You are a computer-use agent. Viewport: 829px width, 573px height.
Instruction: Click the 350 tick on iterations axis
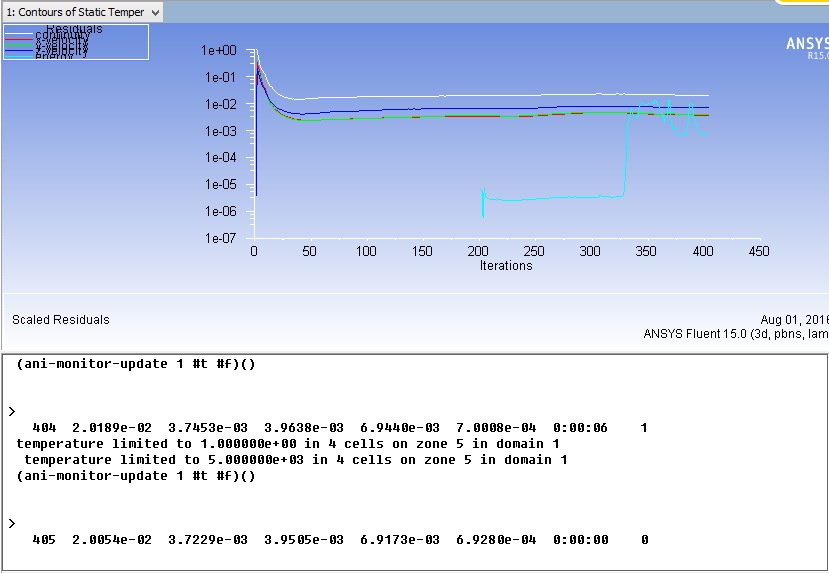point(646,251)
